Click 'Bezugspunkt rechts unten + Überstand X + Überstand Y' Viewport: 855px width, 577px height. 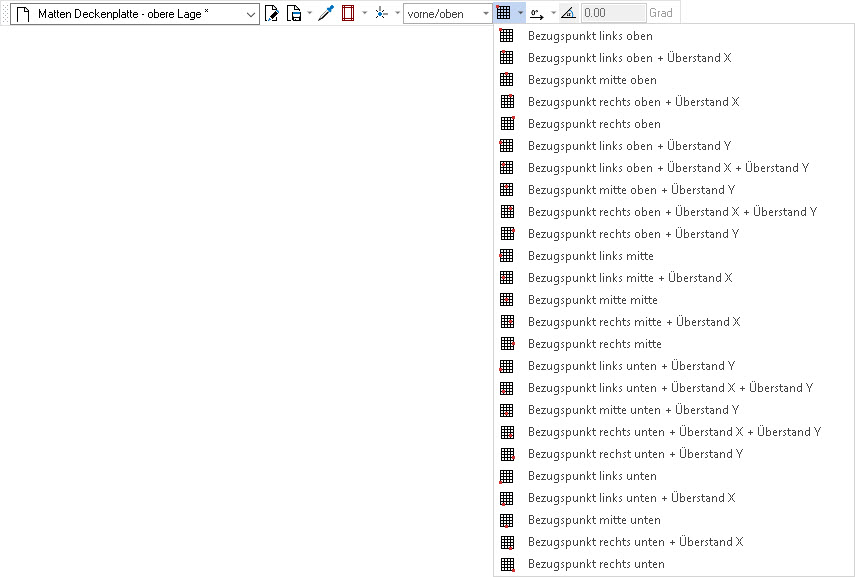point(674,432)
